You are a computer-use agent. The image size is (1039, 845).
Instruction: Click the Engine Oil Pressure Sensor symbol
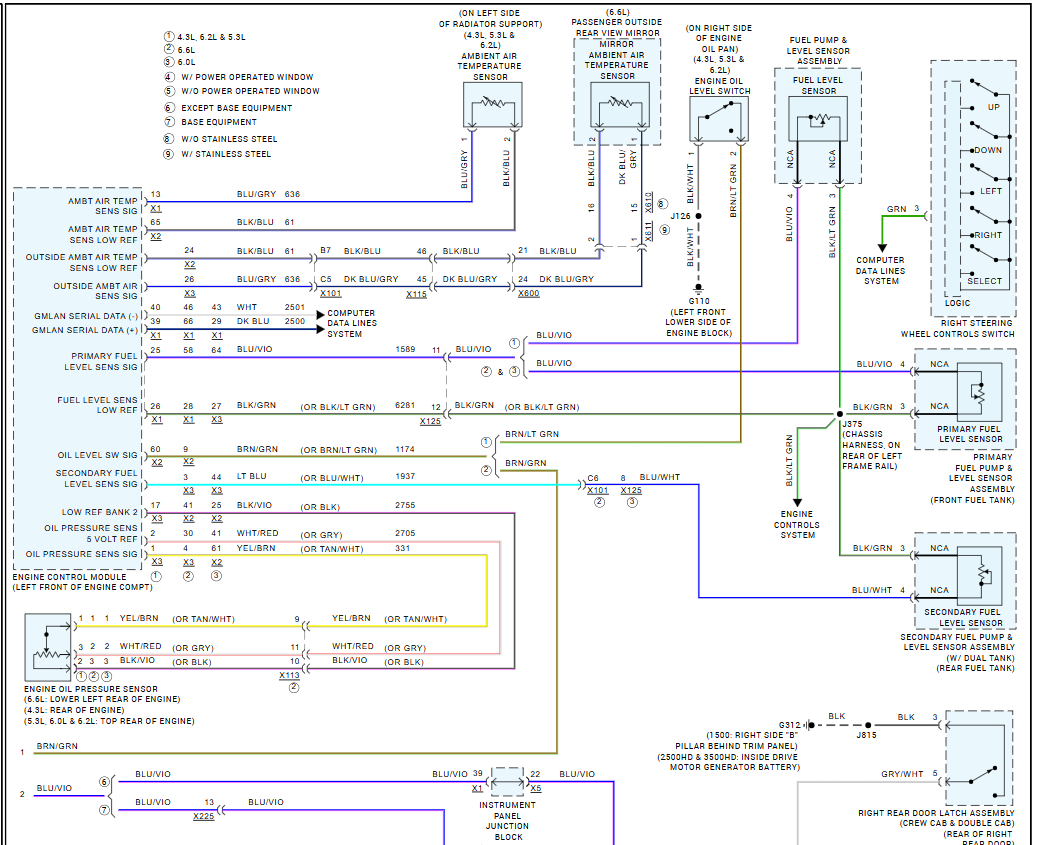(48, 648)
